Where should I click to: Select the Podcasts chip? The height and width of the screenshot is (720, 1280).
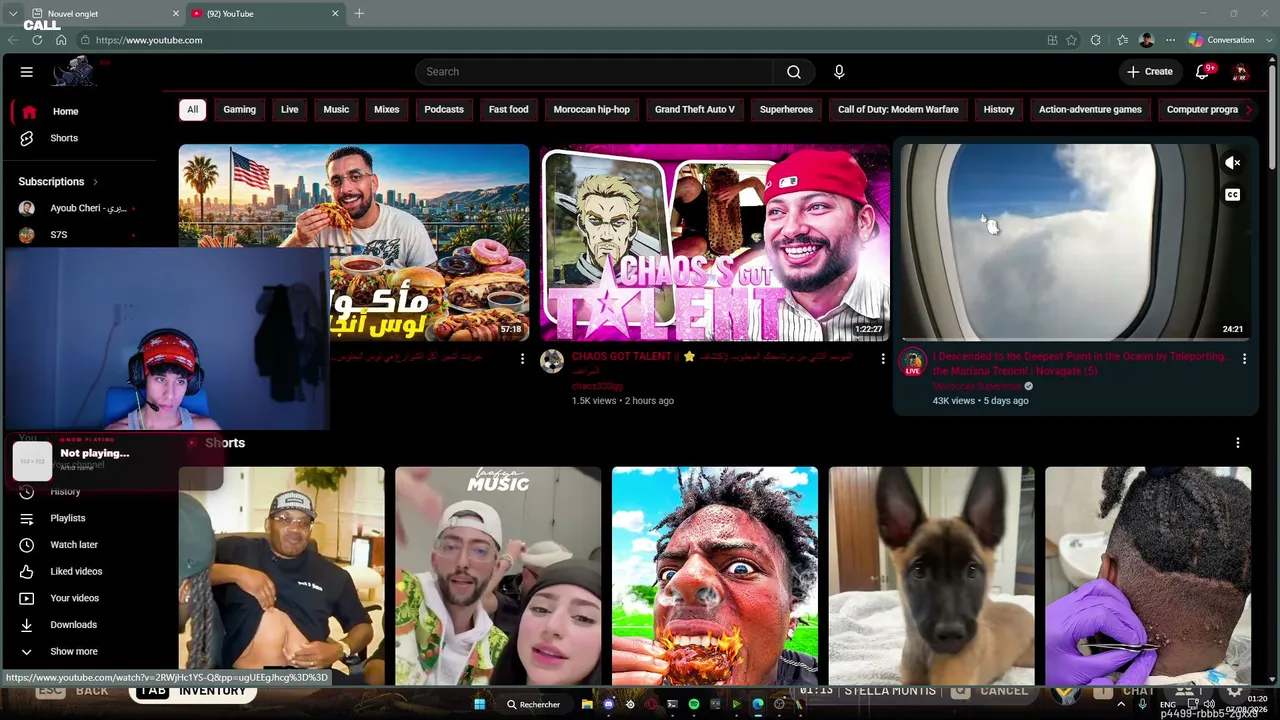[444, 110]
